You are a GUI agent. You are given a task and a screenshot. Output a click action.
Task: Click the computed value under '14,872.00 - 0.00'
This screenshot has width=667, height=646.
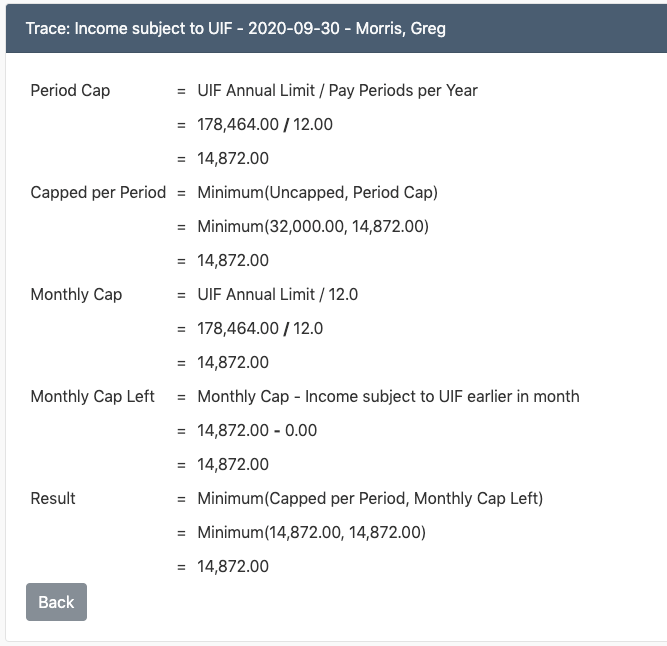pyautogui.click(x=233, y=464)
